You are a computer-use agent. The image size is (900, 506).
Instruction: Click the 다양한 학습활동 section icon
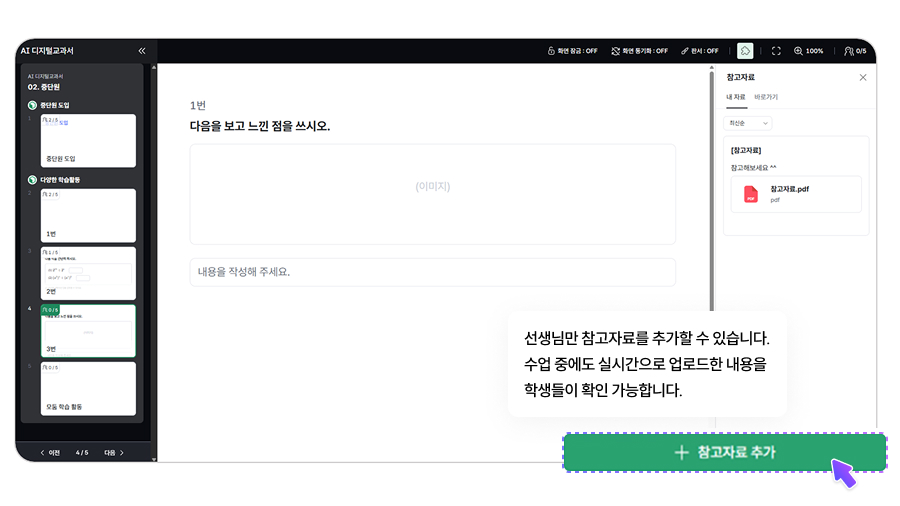pos(32,180)
